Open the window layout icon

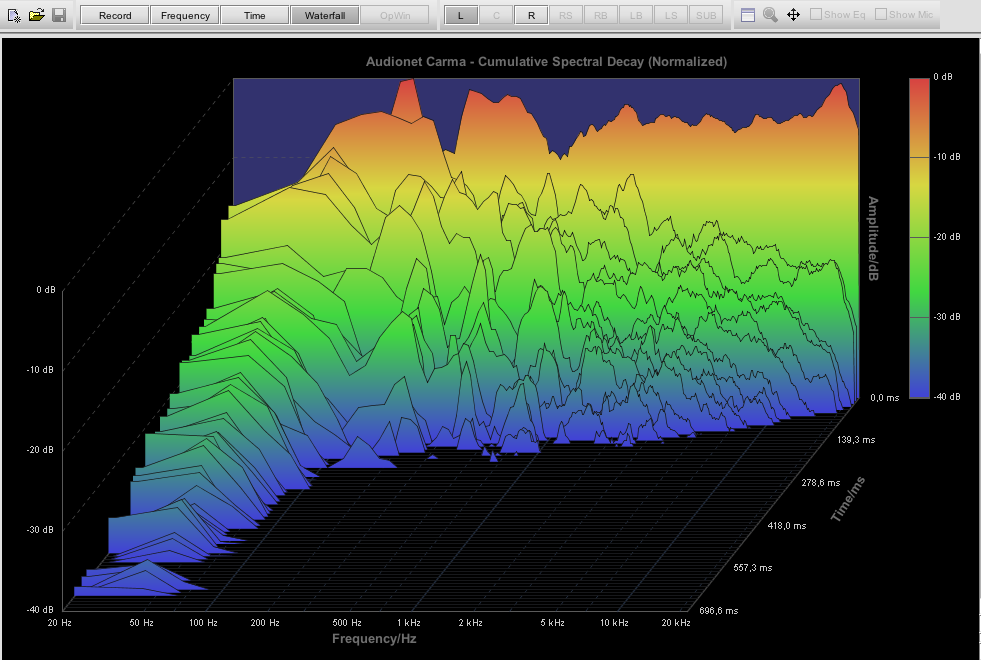pyautogui.click(x=748, y=15)
